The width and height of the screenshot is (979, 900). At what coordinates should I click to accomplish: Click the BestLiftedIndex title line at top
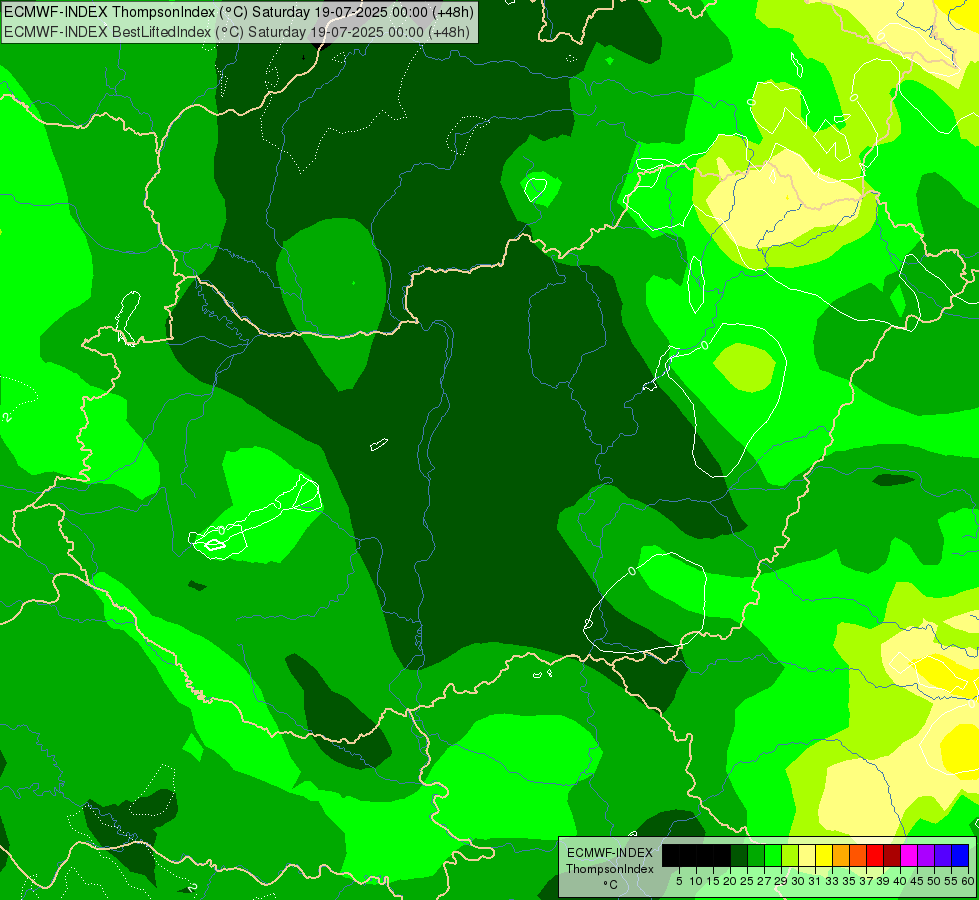[237, 32]
